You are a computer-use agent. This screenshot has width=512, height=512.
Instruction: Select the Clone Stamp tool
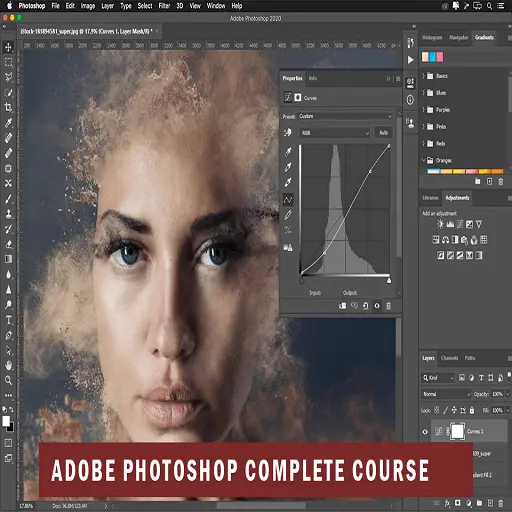(8, 214)
